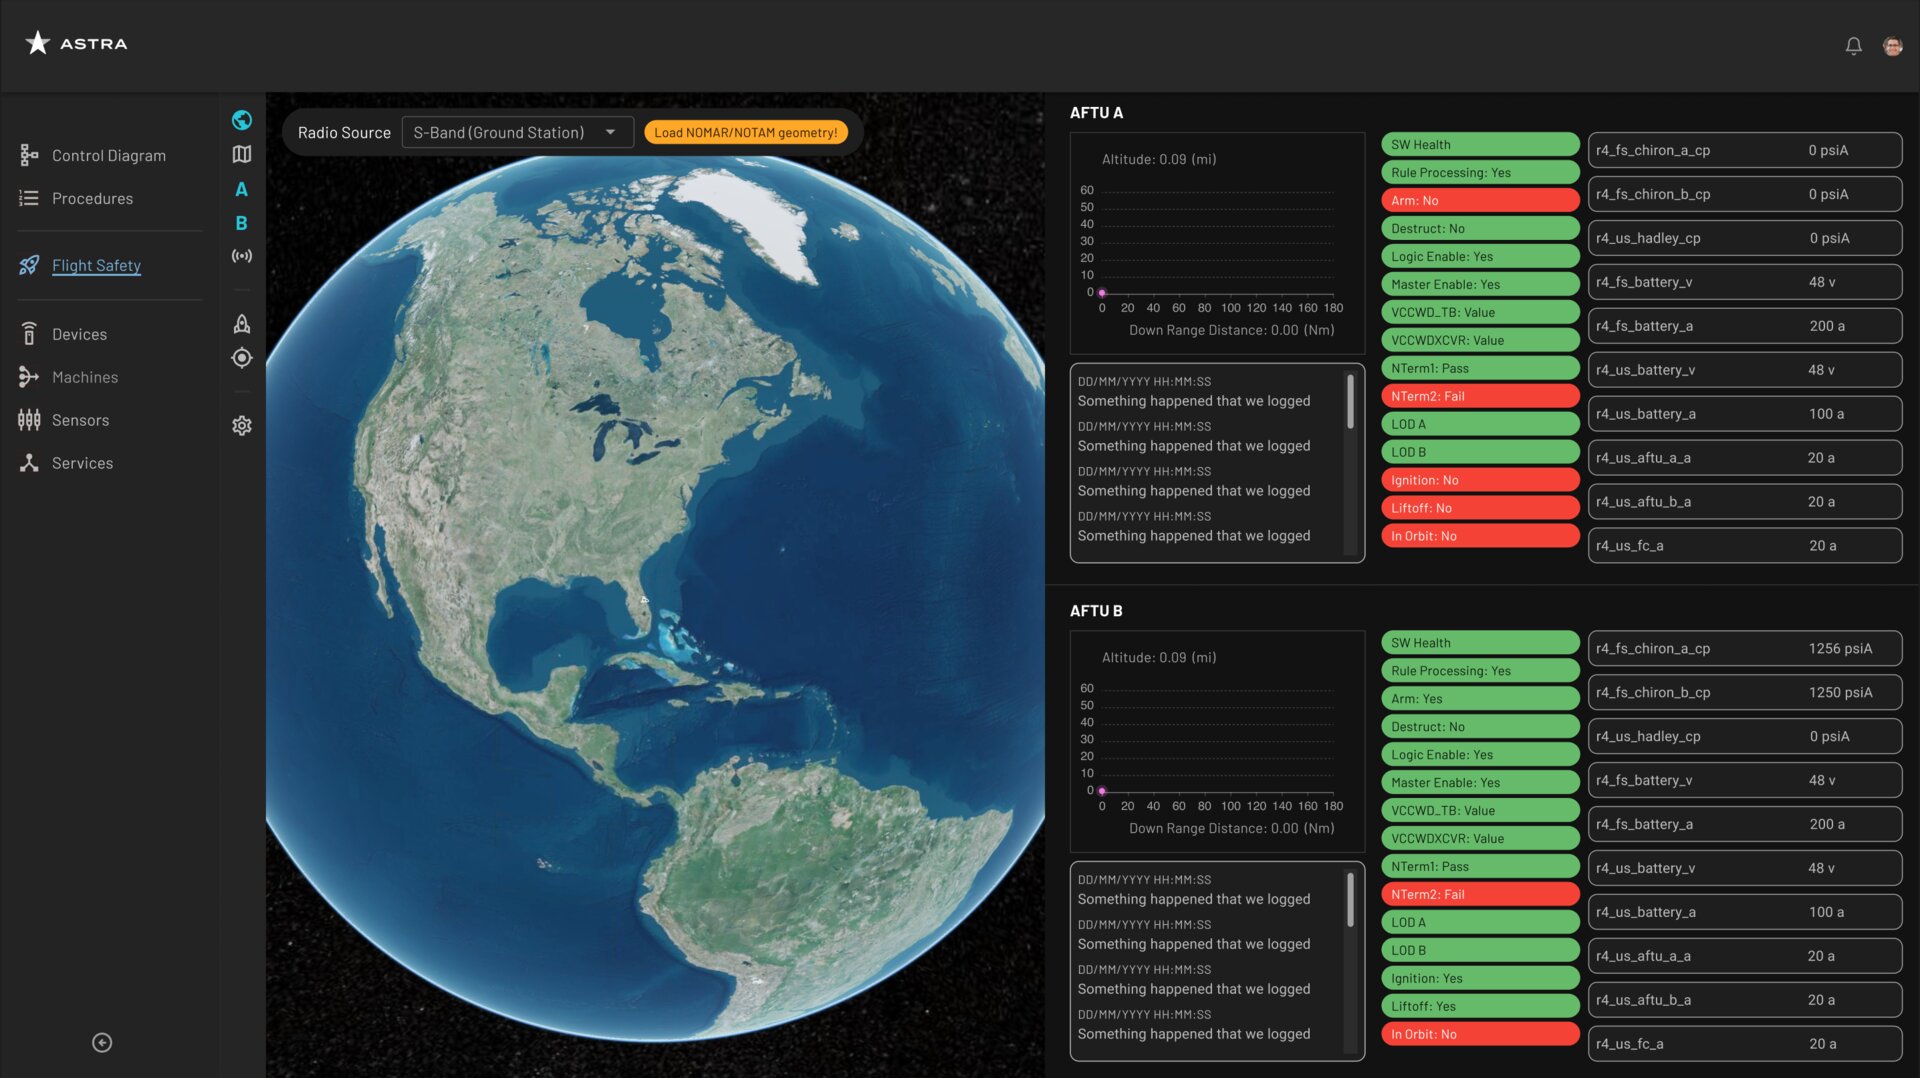Viewport: 1920px width, 1078px height.
Task: Click AFTU B Ignition: Yes indicator
Action: pyautogui.click(x=1480, y=978)
